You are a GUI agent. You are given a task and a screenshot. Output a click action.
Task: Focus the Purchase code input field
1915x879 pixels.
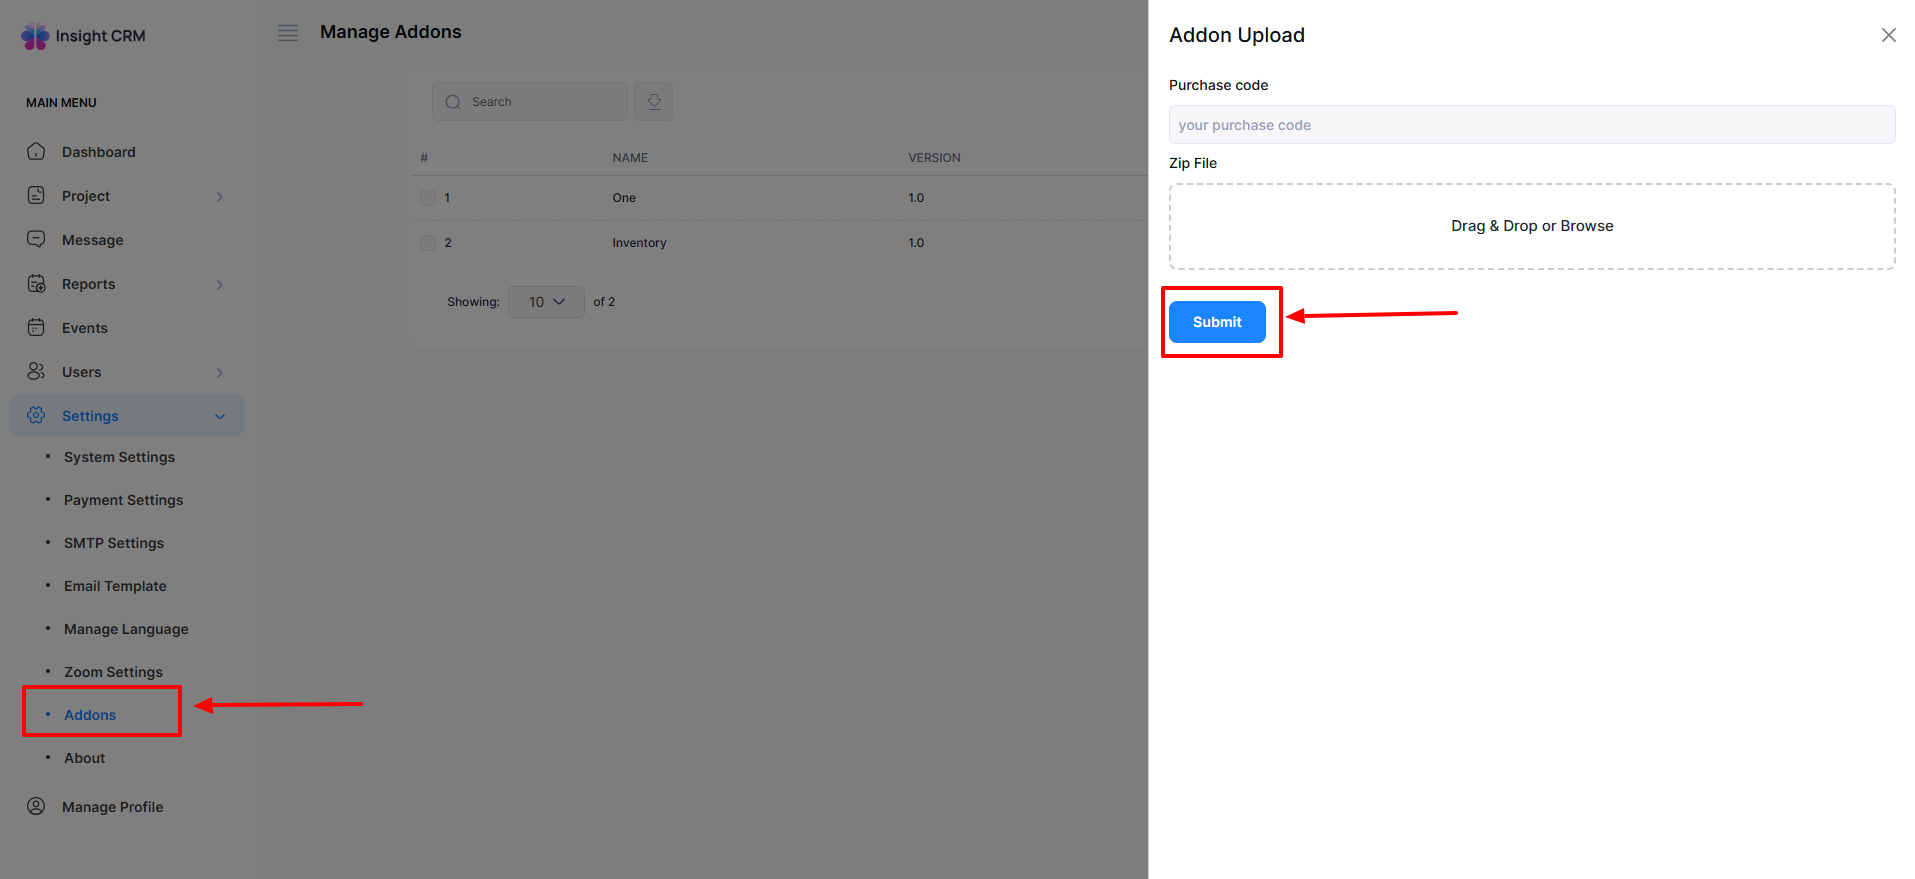pyautogui.click(x=1531, y=125)
